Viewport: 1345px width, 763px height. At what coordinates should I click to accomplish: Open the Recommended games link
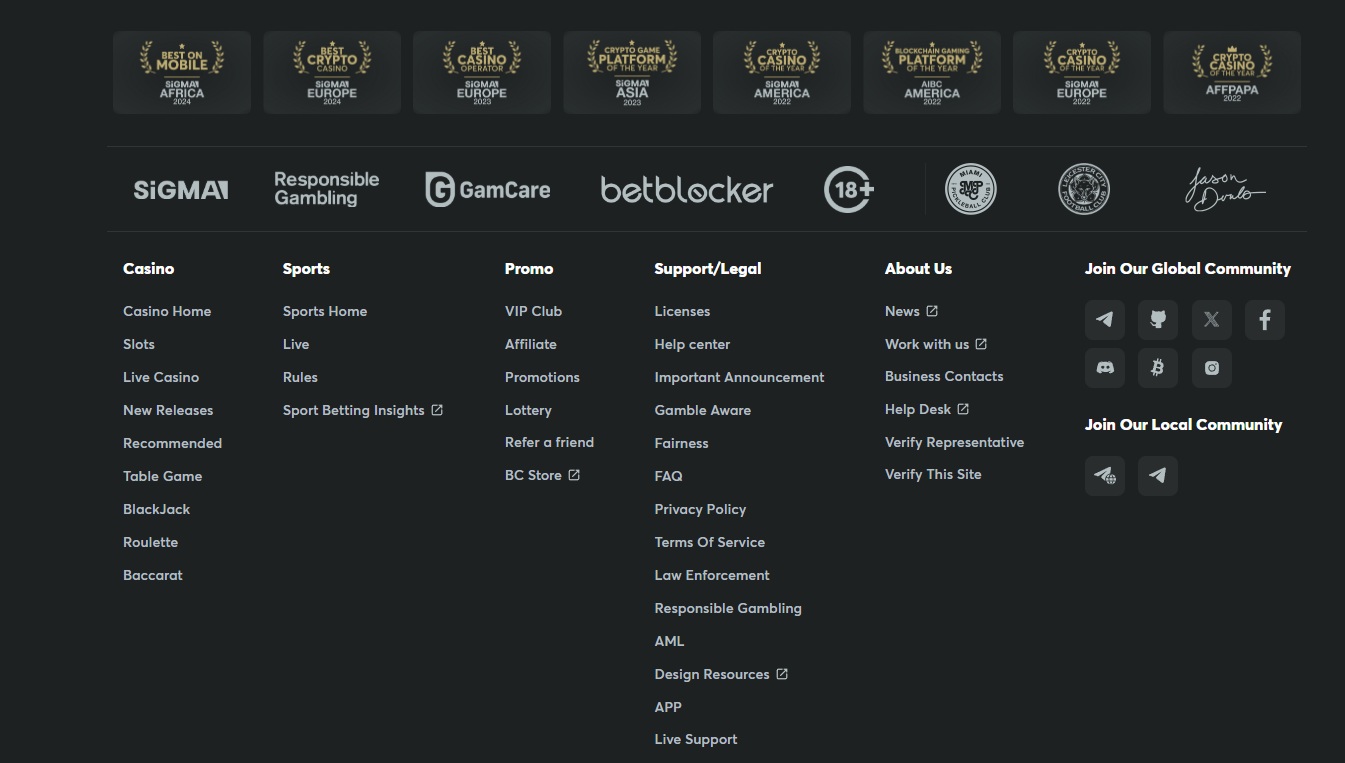tap(172, 443)
